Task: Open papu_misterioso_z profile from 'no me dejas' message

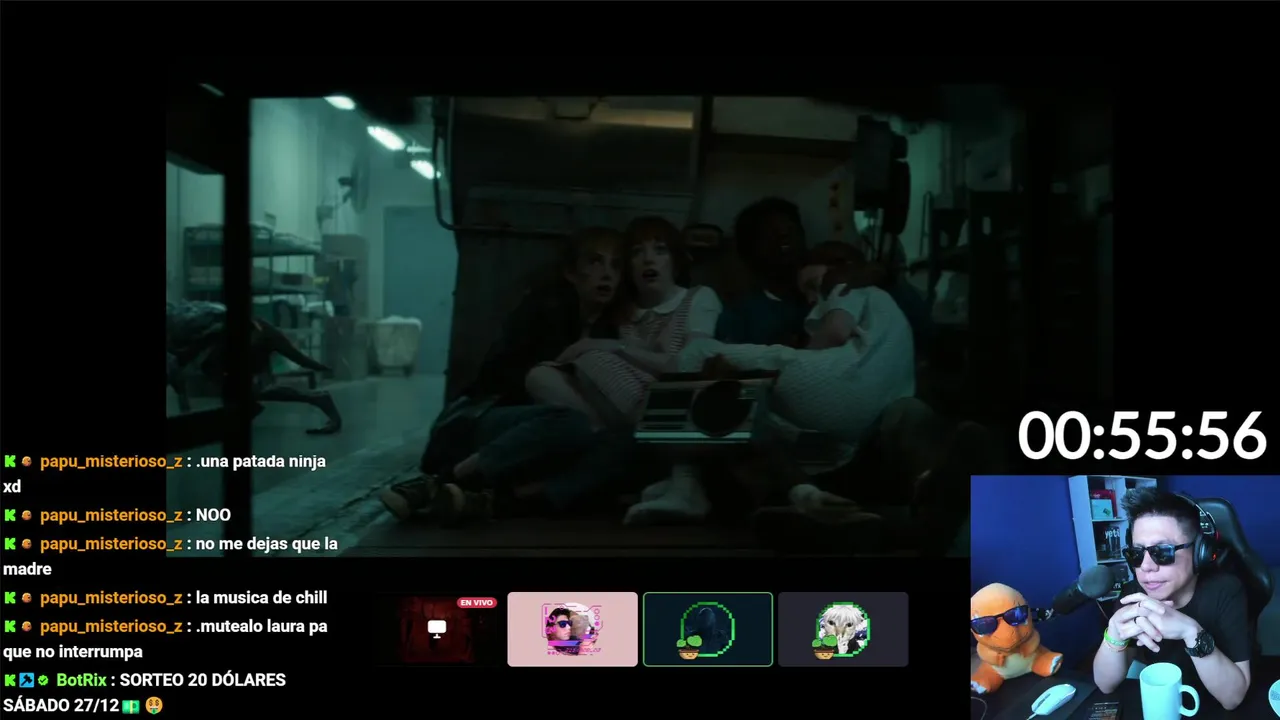Action: (x=111, y=544)
